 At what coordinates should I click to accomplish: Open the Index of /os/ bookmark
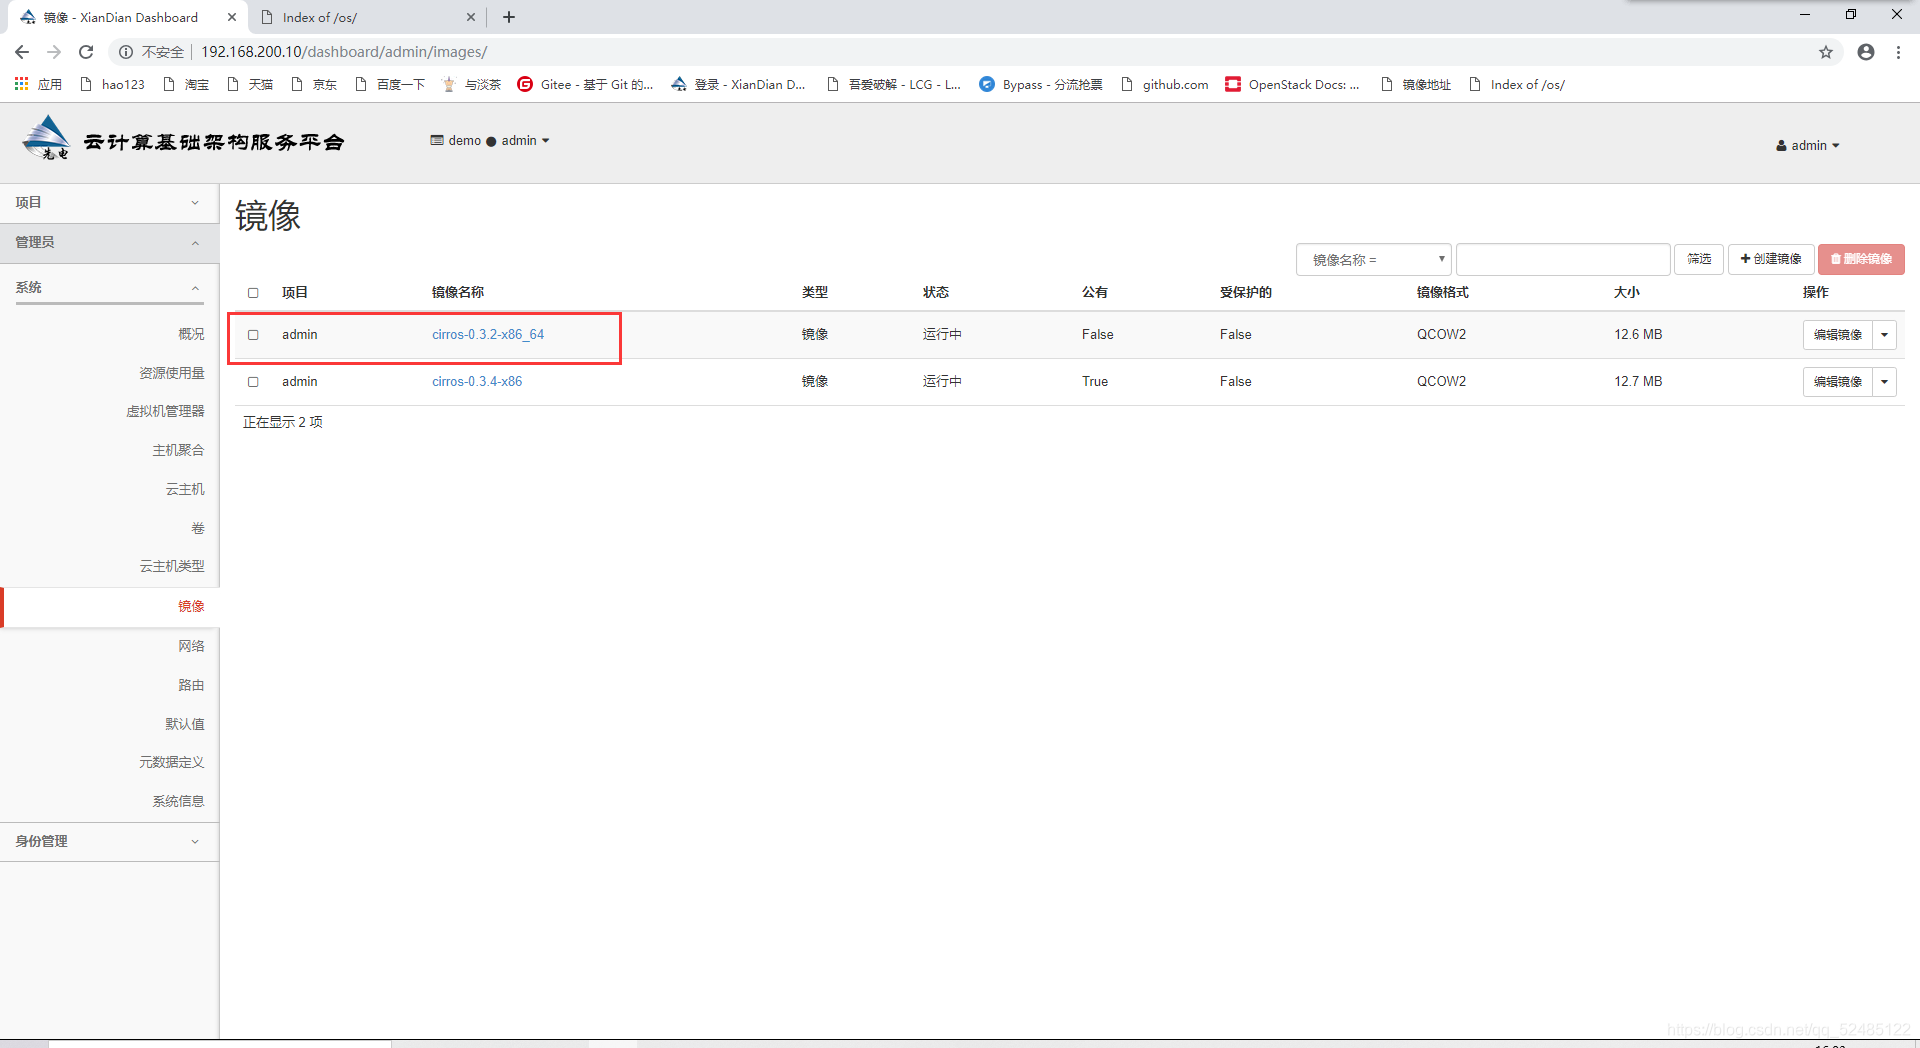click(x=1517, y=84)
